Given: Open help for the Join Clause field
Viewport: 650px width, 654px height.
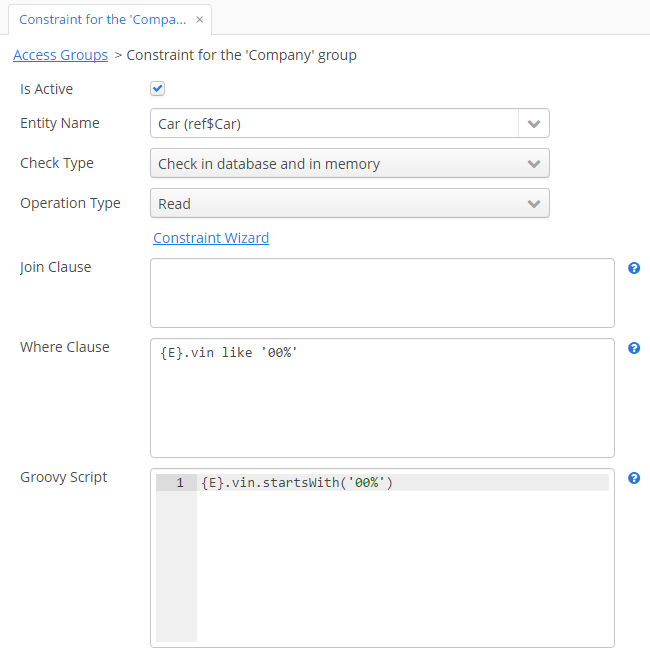Looking at the screenshot, I should (634, 268).
